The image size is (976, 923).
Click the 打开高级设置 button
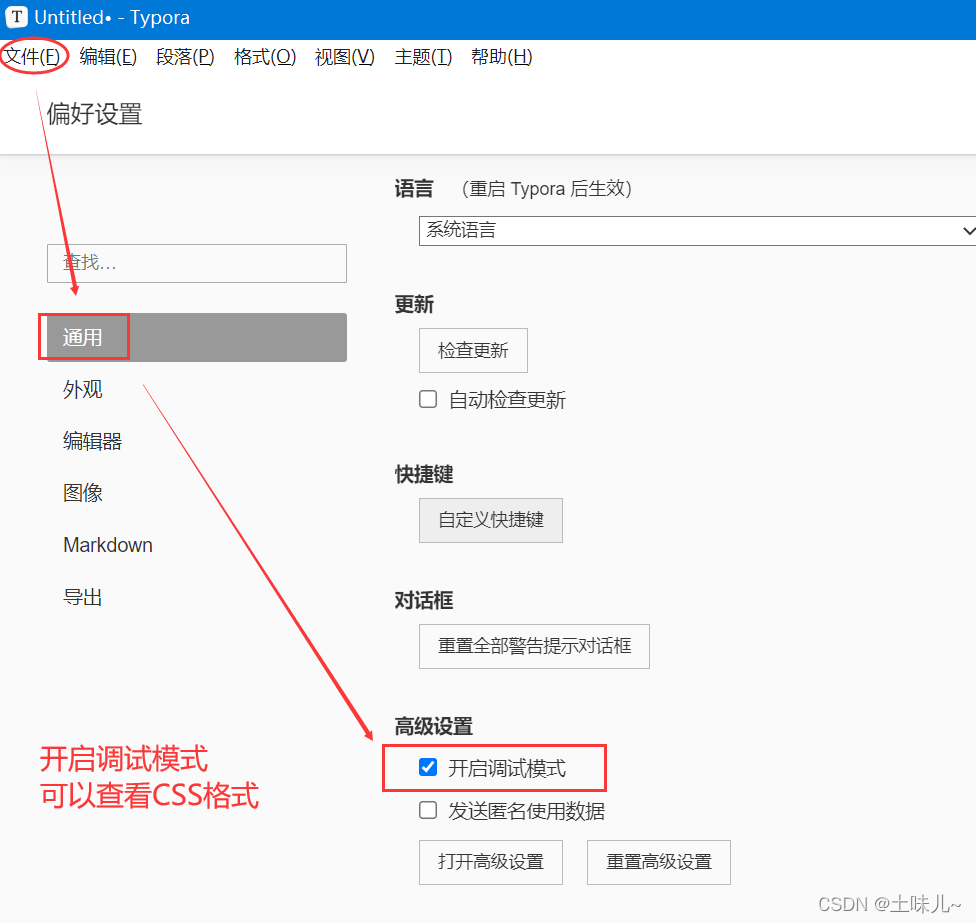[x=490, y=862]
